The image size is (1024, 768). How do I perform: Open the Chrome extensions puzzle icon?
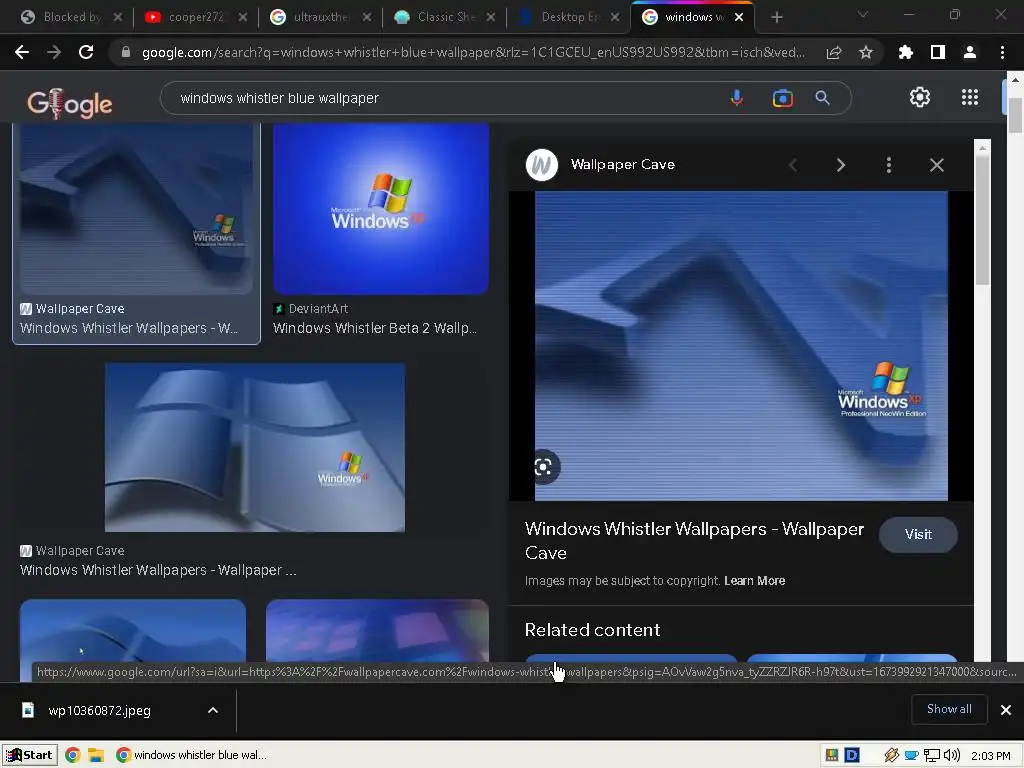pos(905,52)
